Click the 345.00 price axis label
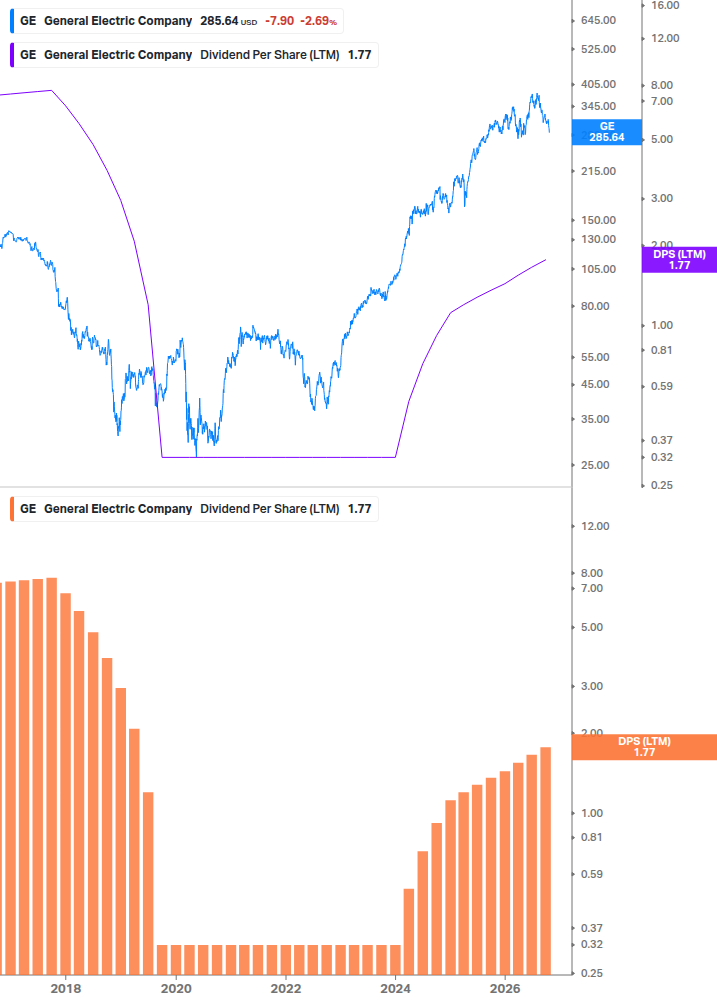This screenshot has height=1005, width=717. tap(598, 106)
